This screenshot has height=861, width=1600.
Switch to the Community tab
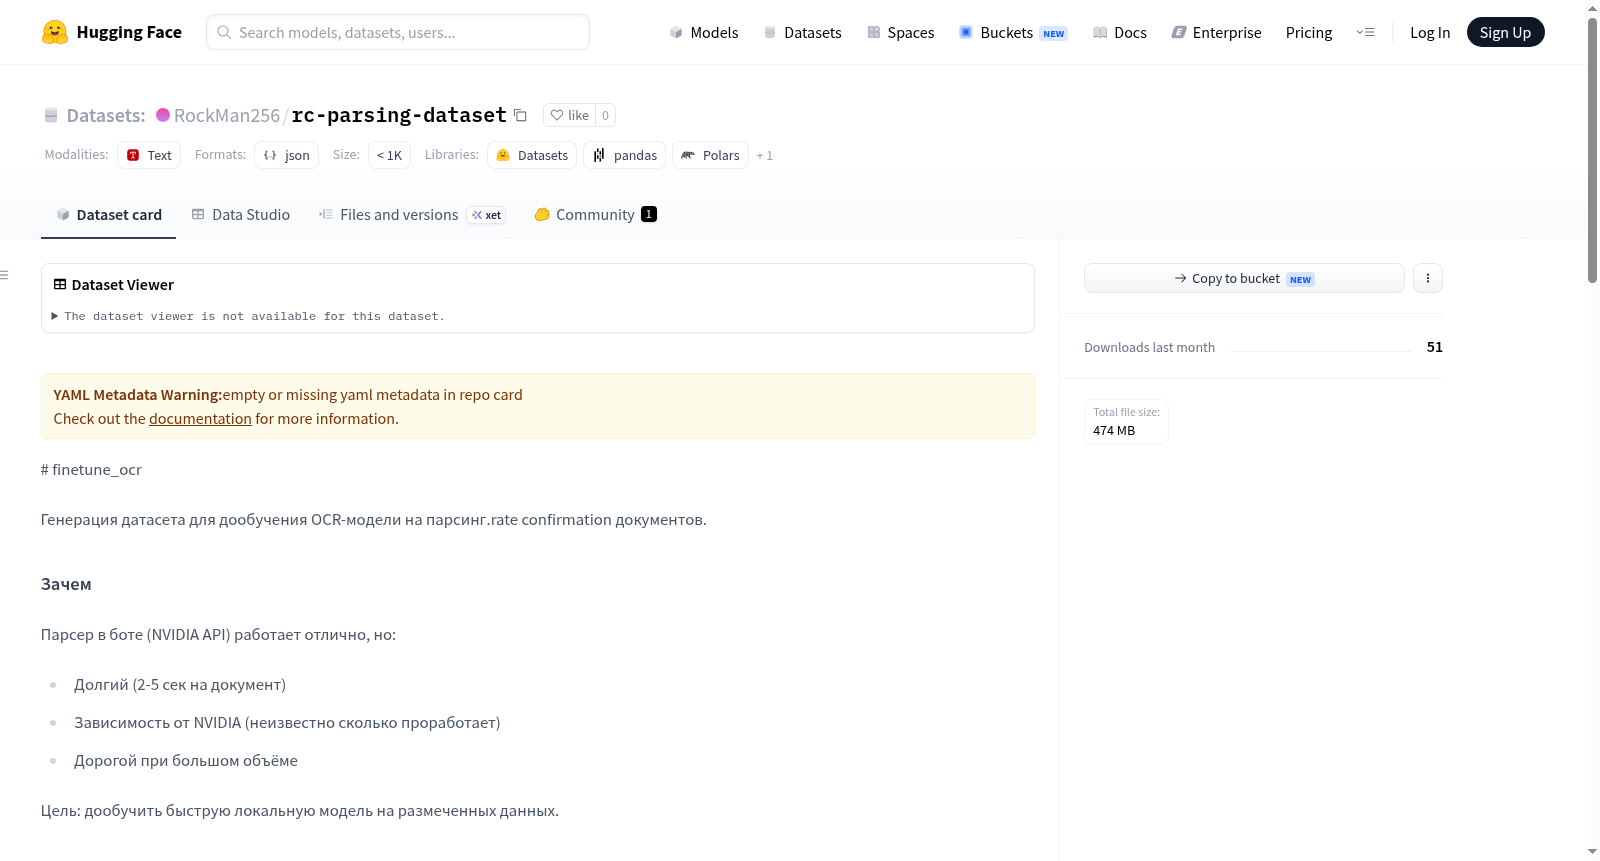(595, 215)
